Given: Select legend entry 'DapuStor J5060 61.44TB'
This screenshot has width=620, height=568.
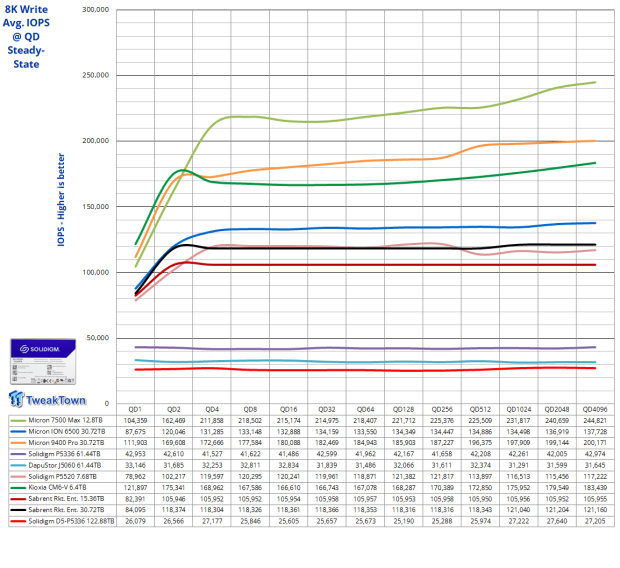Looking at the screenshot, I should pos(65,465).
